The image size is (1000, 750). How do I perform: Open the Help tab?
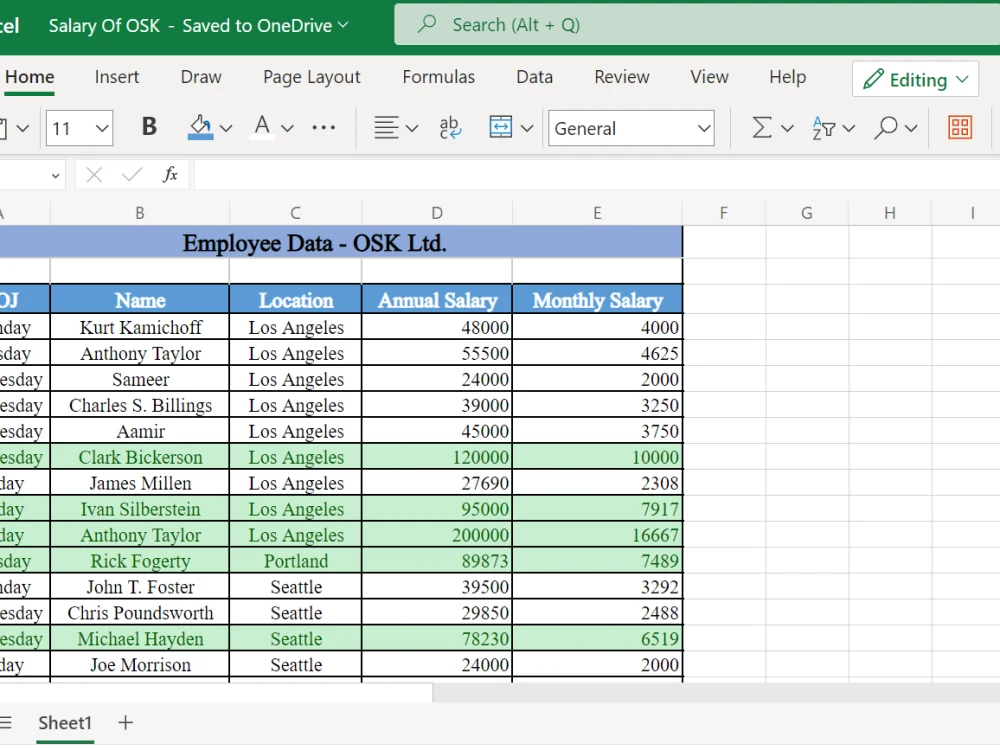pos(788,77)
